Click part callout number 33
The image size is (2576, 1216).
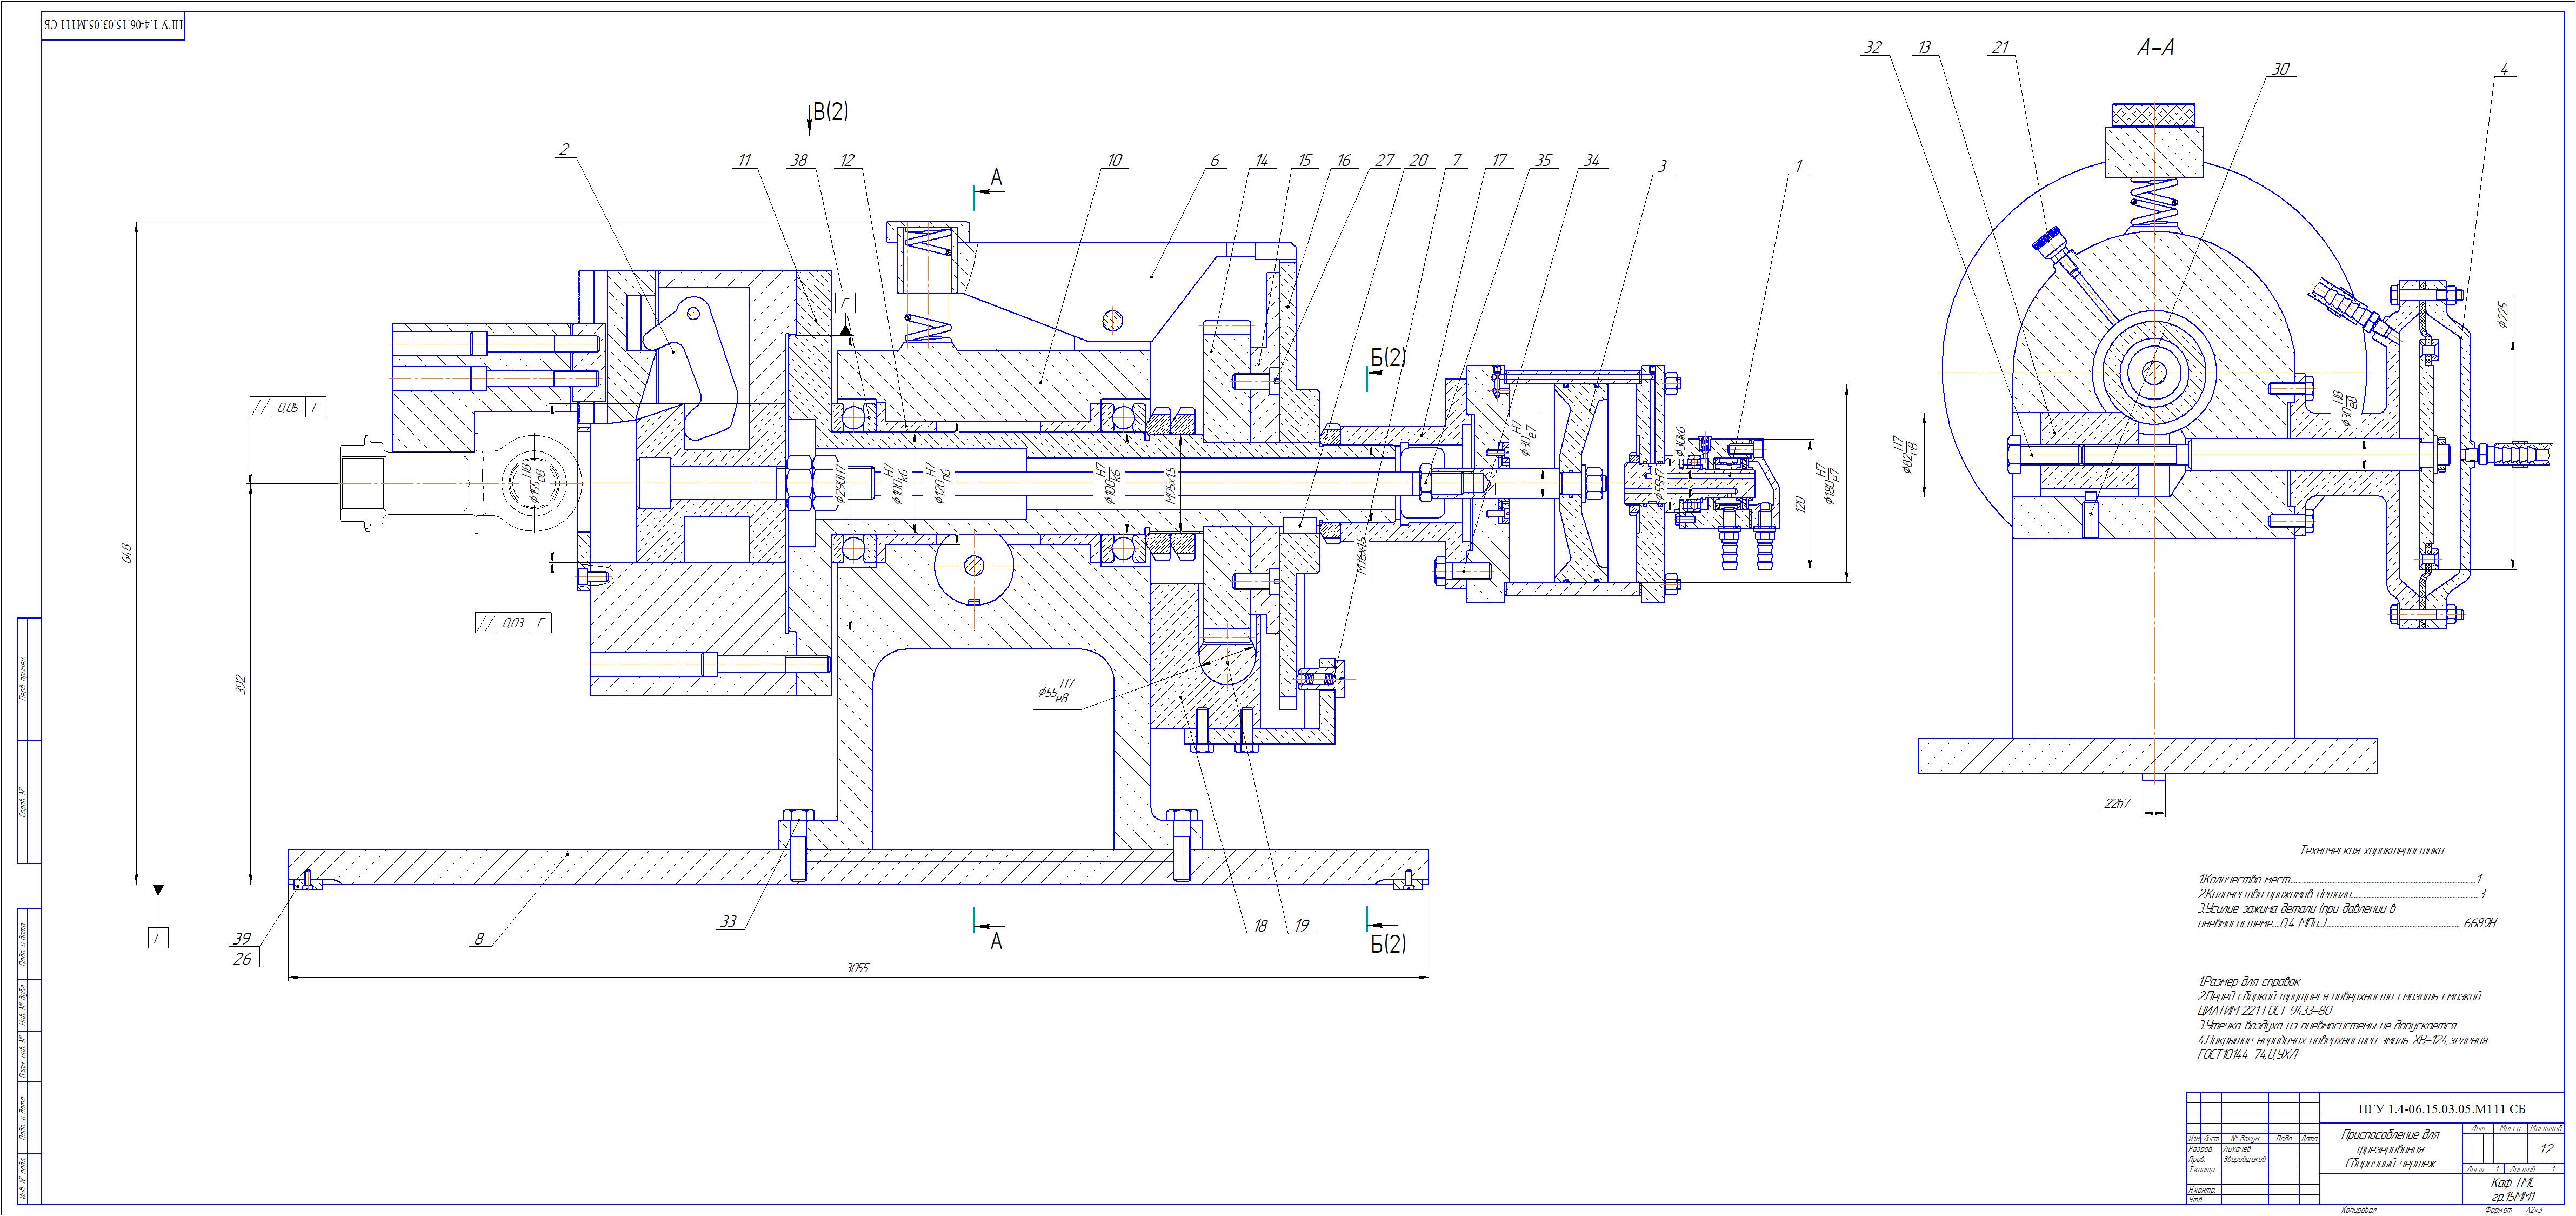click(729, 922)
